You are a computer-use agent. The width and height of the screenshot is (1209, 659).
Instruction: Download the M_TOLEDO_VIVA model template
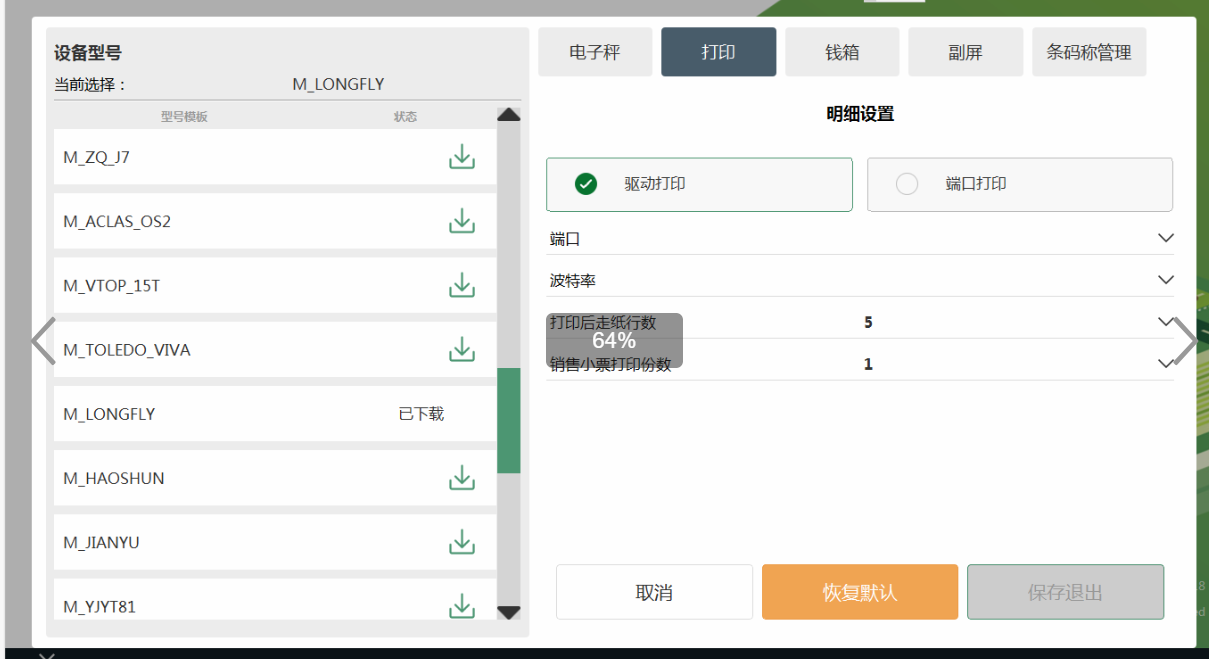(x=461, y=349)
